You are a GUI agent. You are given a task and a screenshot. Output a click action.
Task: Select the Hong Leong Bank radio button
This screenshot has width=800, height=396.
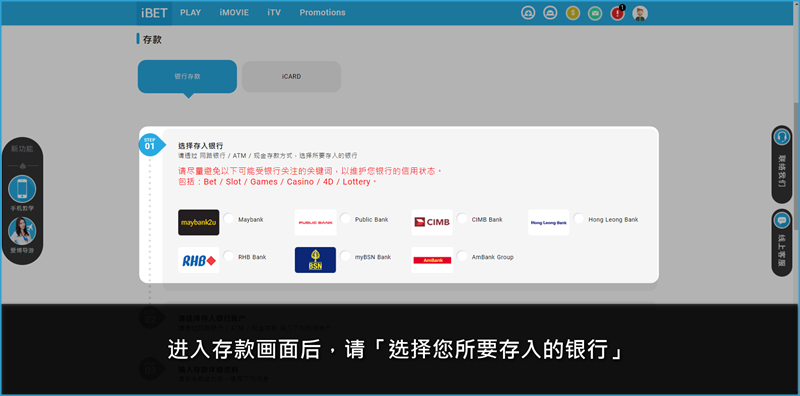(579, 218)
